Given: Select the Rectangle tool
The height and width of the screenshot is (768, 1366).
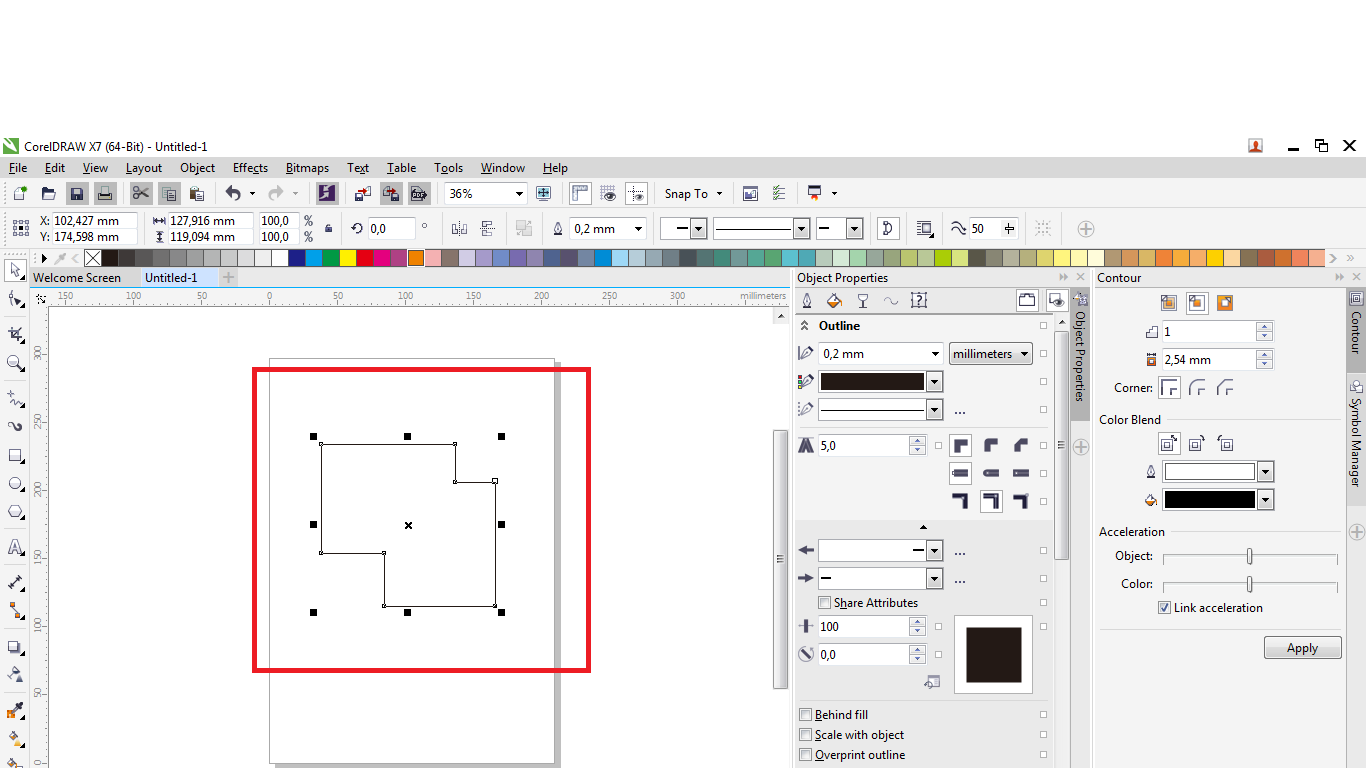Looking at the screenshot, I should point(16,456).
